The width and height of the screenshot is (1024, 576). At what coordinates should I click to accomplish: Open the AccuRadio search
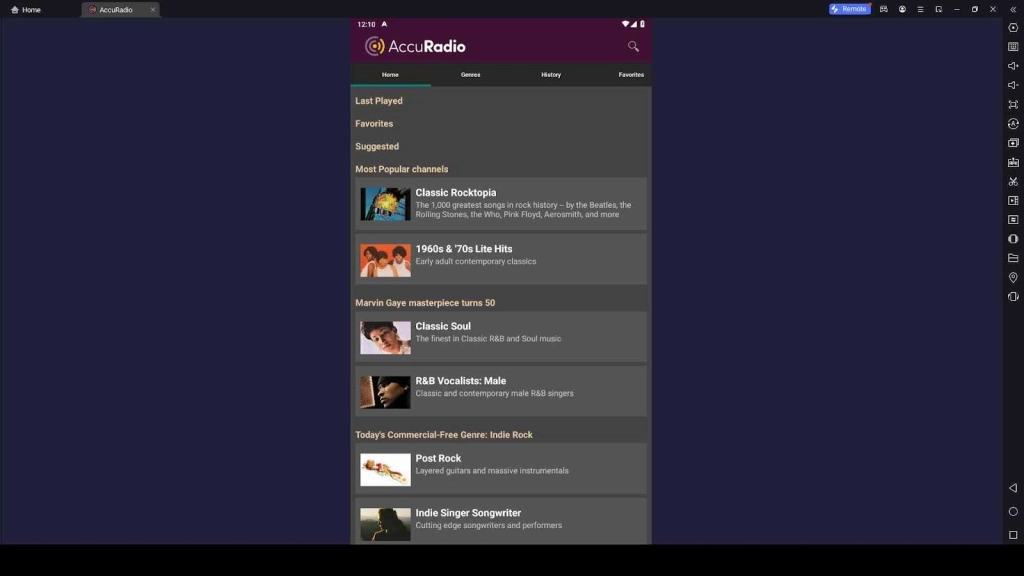[633, 46]
